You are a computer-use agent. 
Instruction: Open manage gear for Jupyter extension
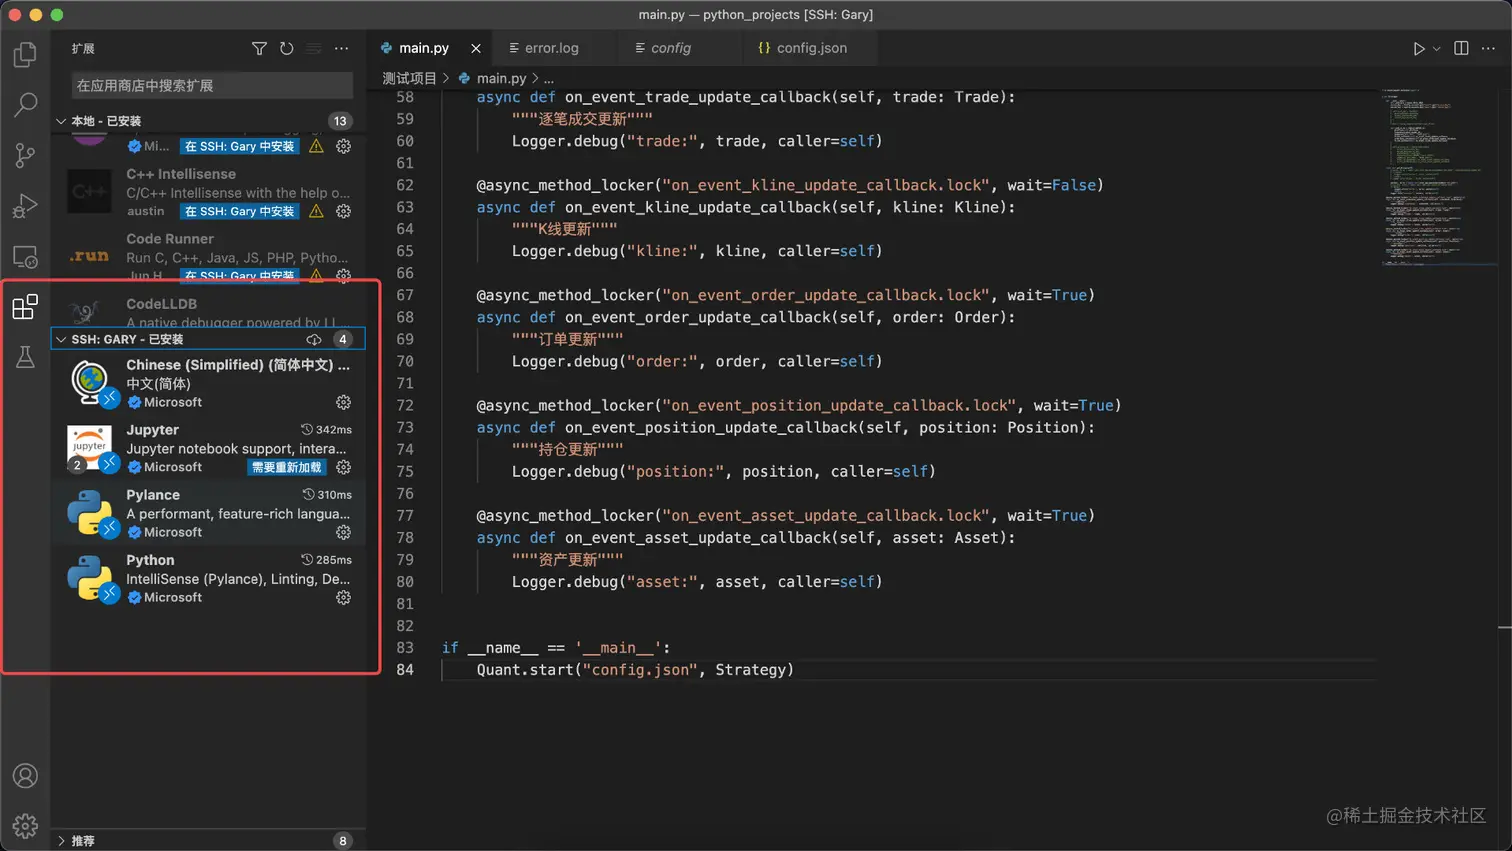343,467
